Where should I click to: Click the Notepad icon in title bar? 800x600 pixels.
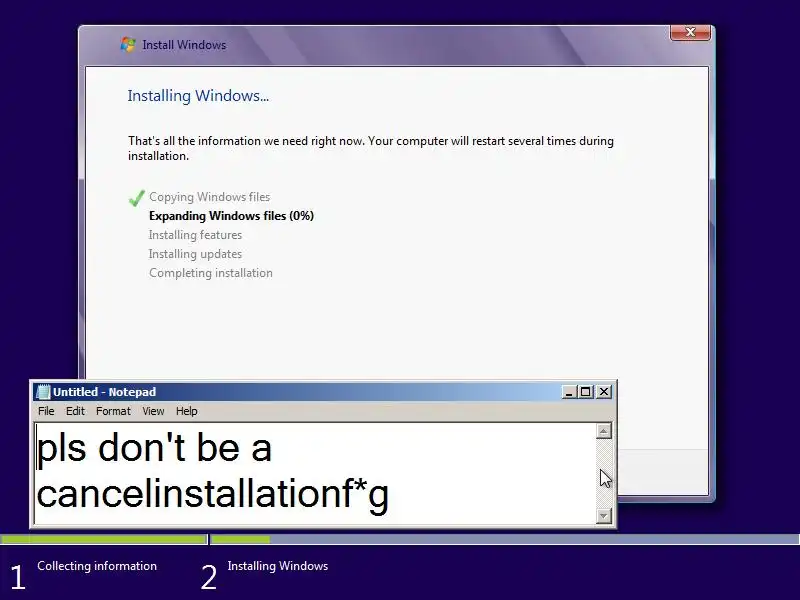pos(44,392)
